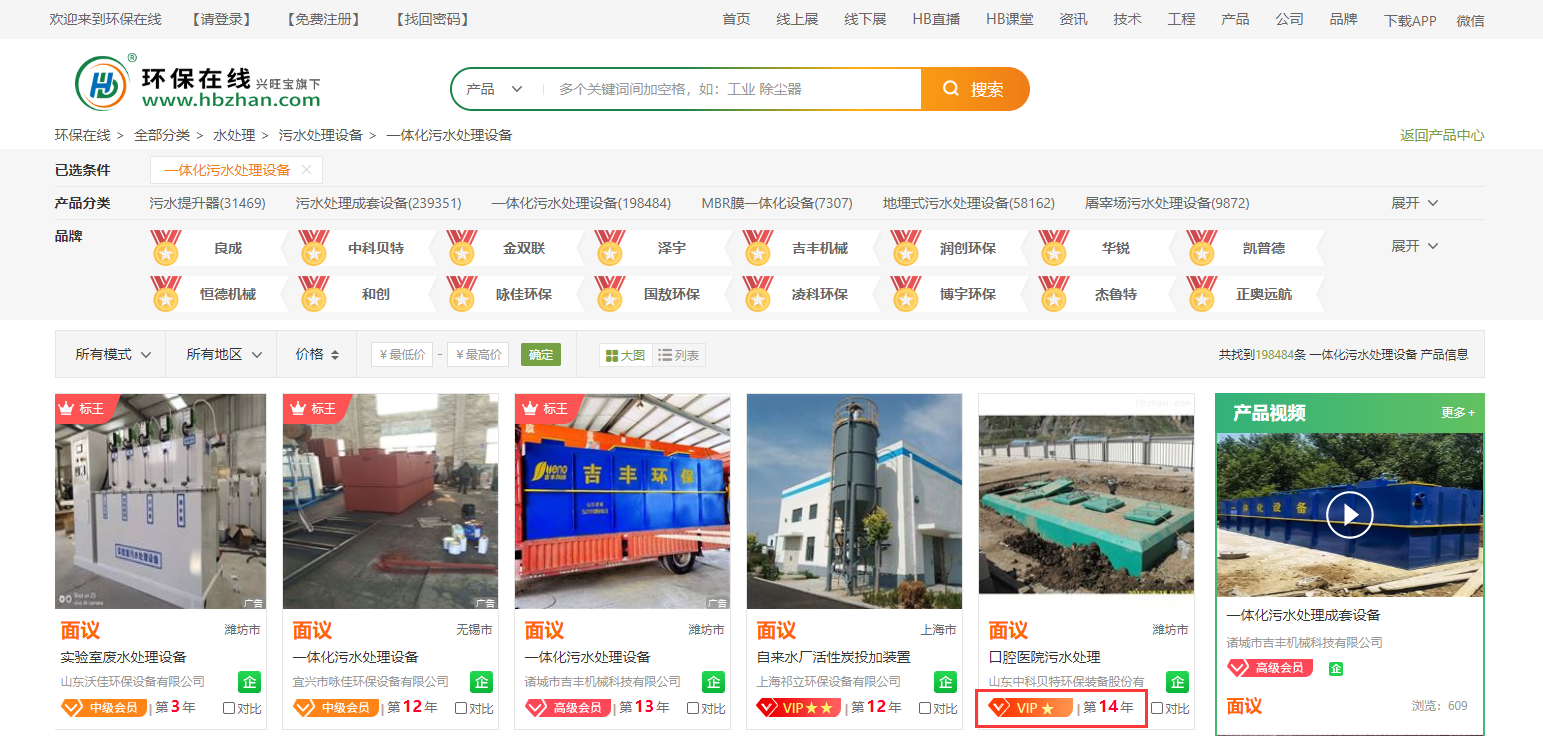1543x736 pixels.
Task: Click the 标王 crown badge on first product
Action: pos(80,408)
